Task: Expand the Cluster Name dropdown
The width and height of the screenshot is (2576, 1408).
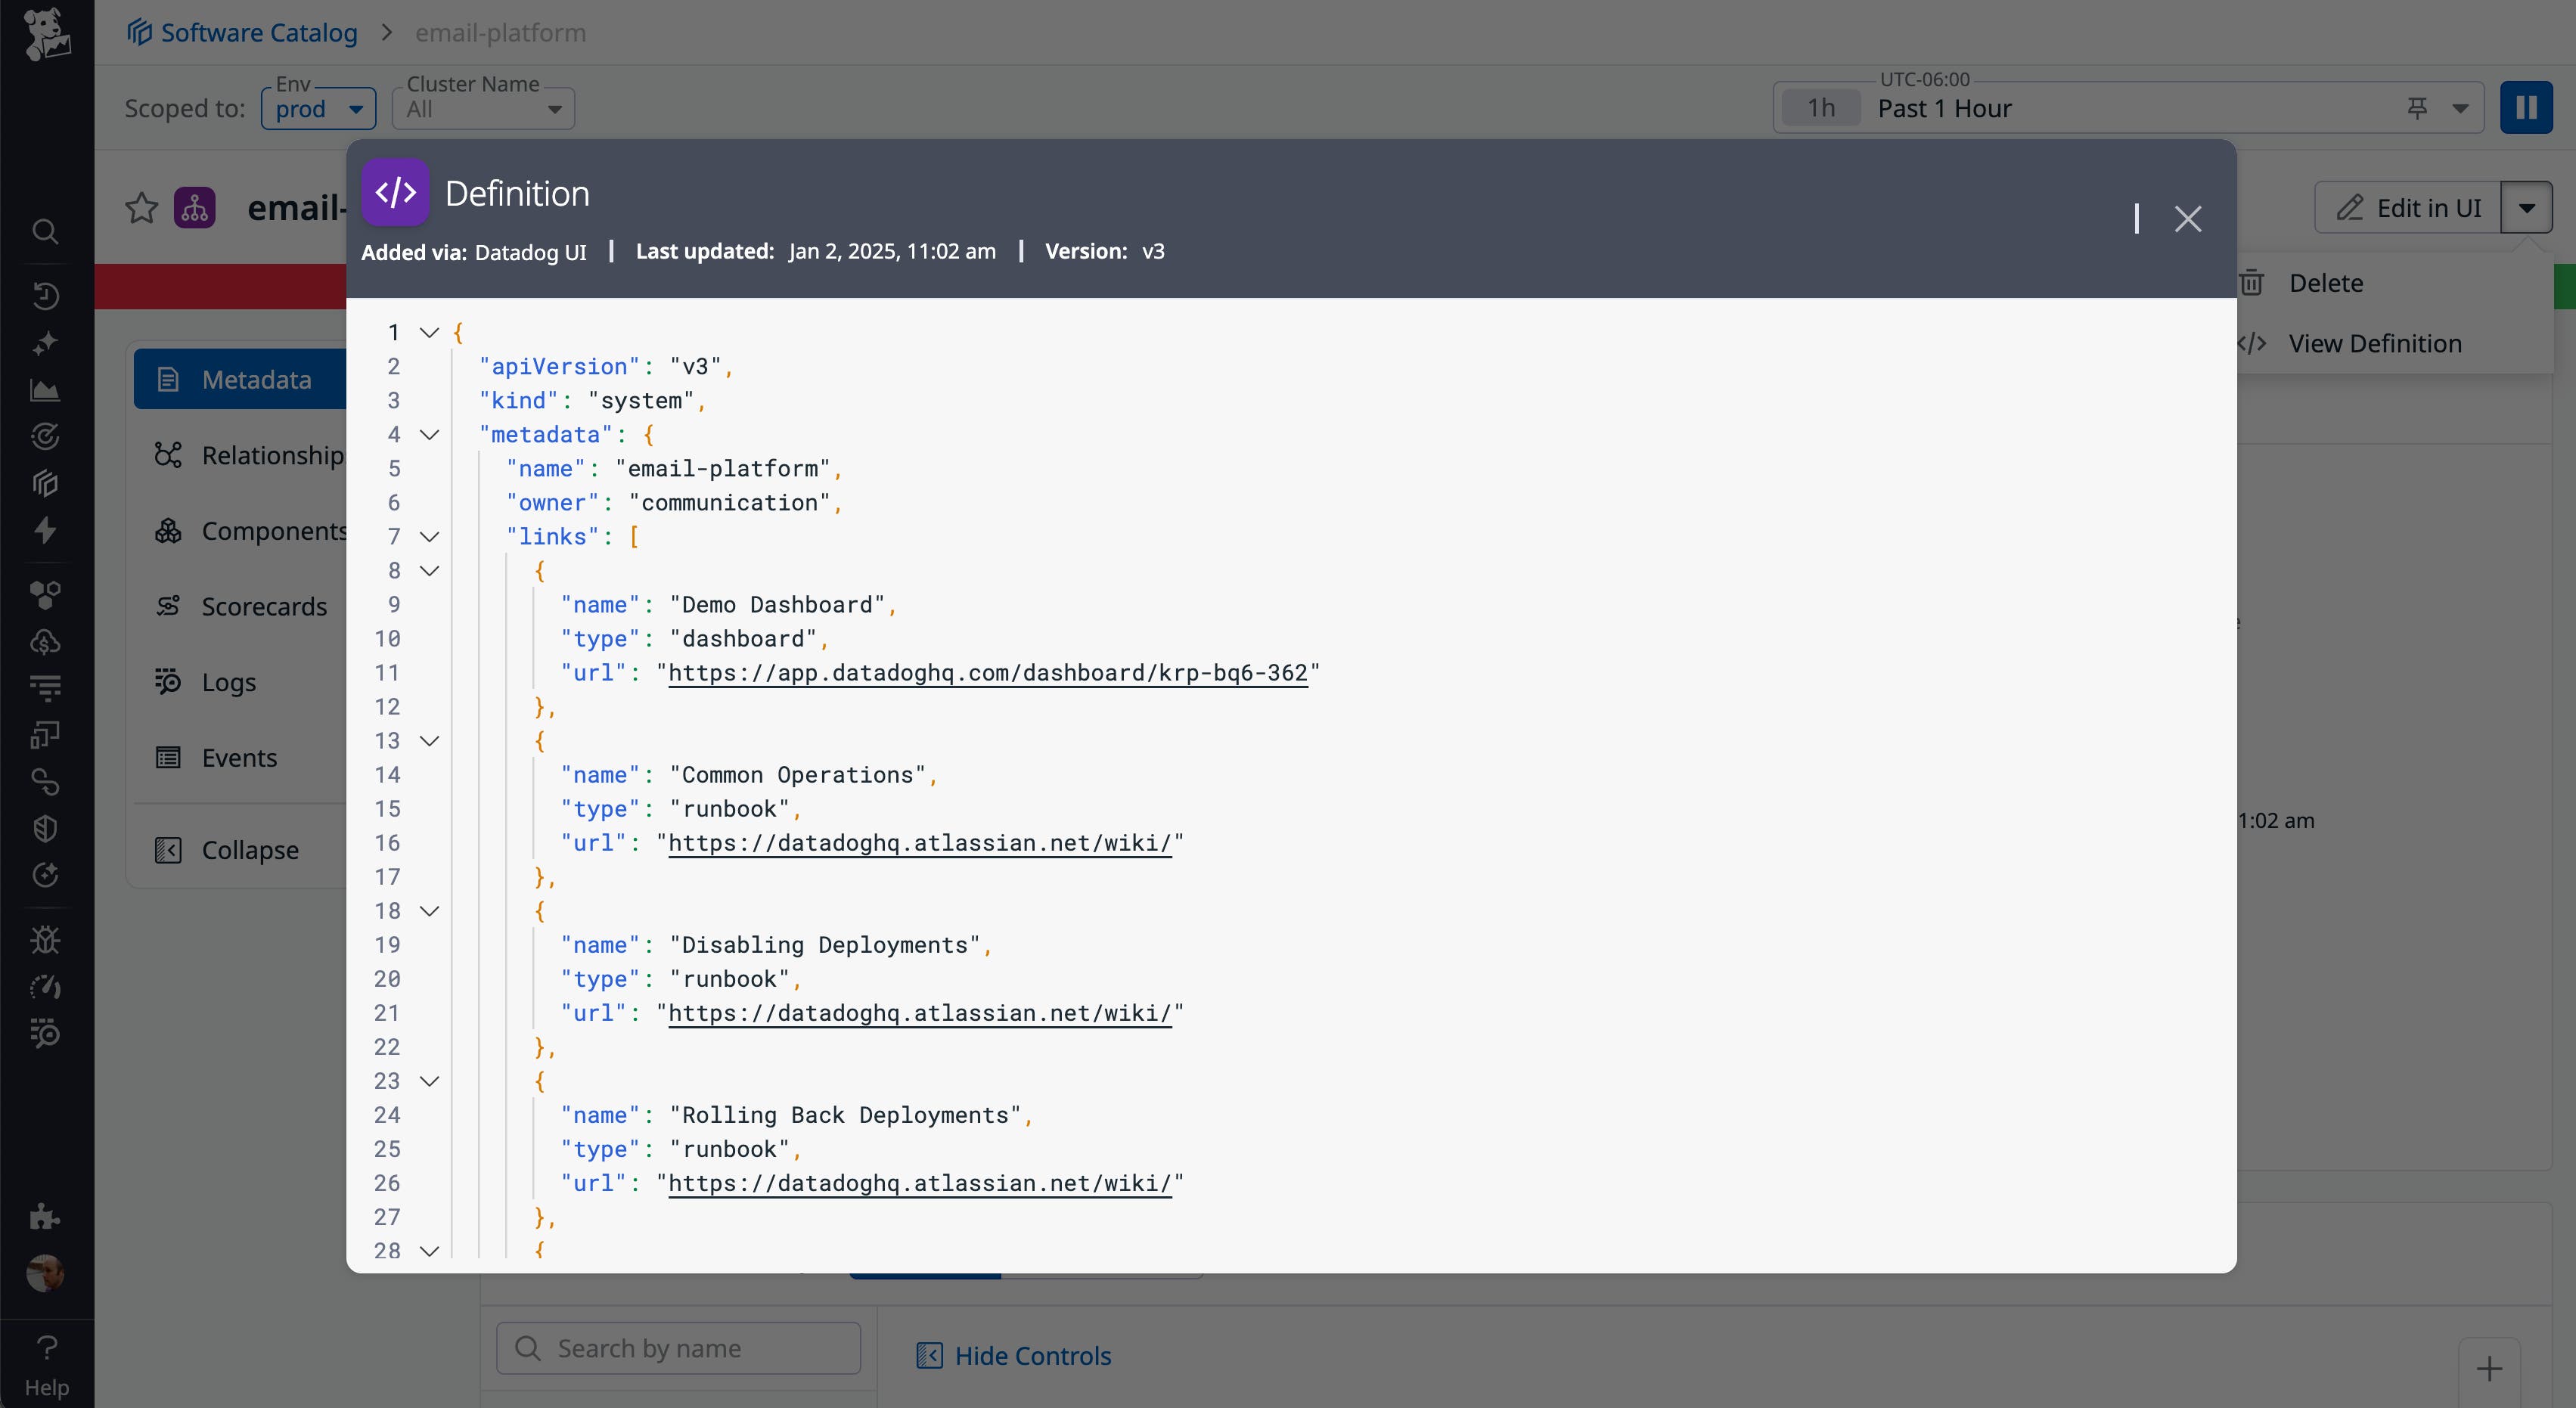Action: coord(483,109)
